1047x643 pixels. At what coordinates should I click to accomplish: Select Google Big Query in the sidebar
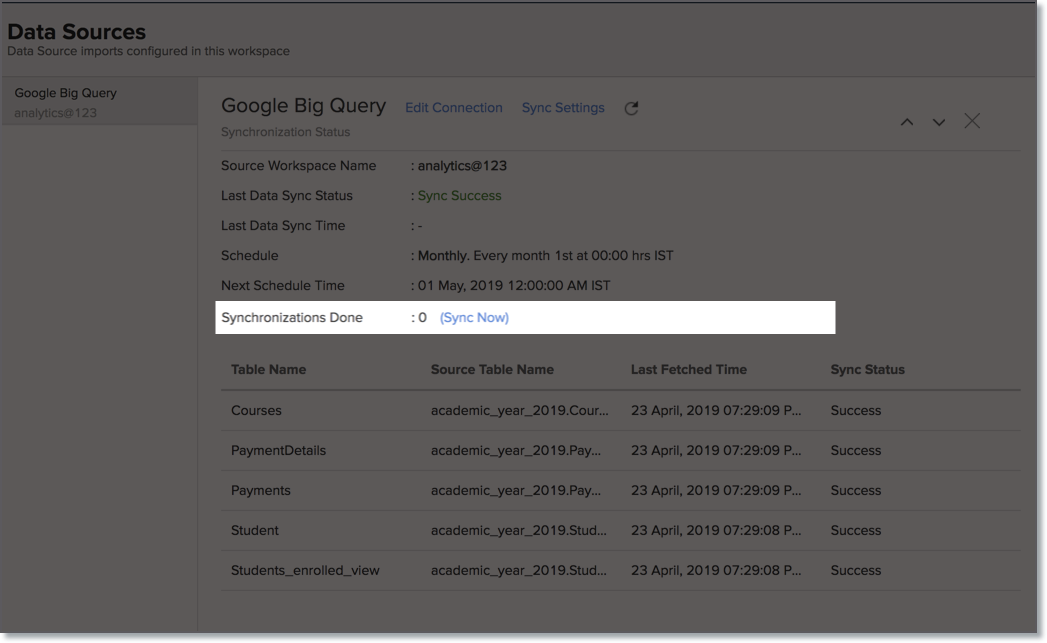(x=99, y=101)
